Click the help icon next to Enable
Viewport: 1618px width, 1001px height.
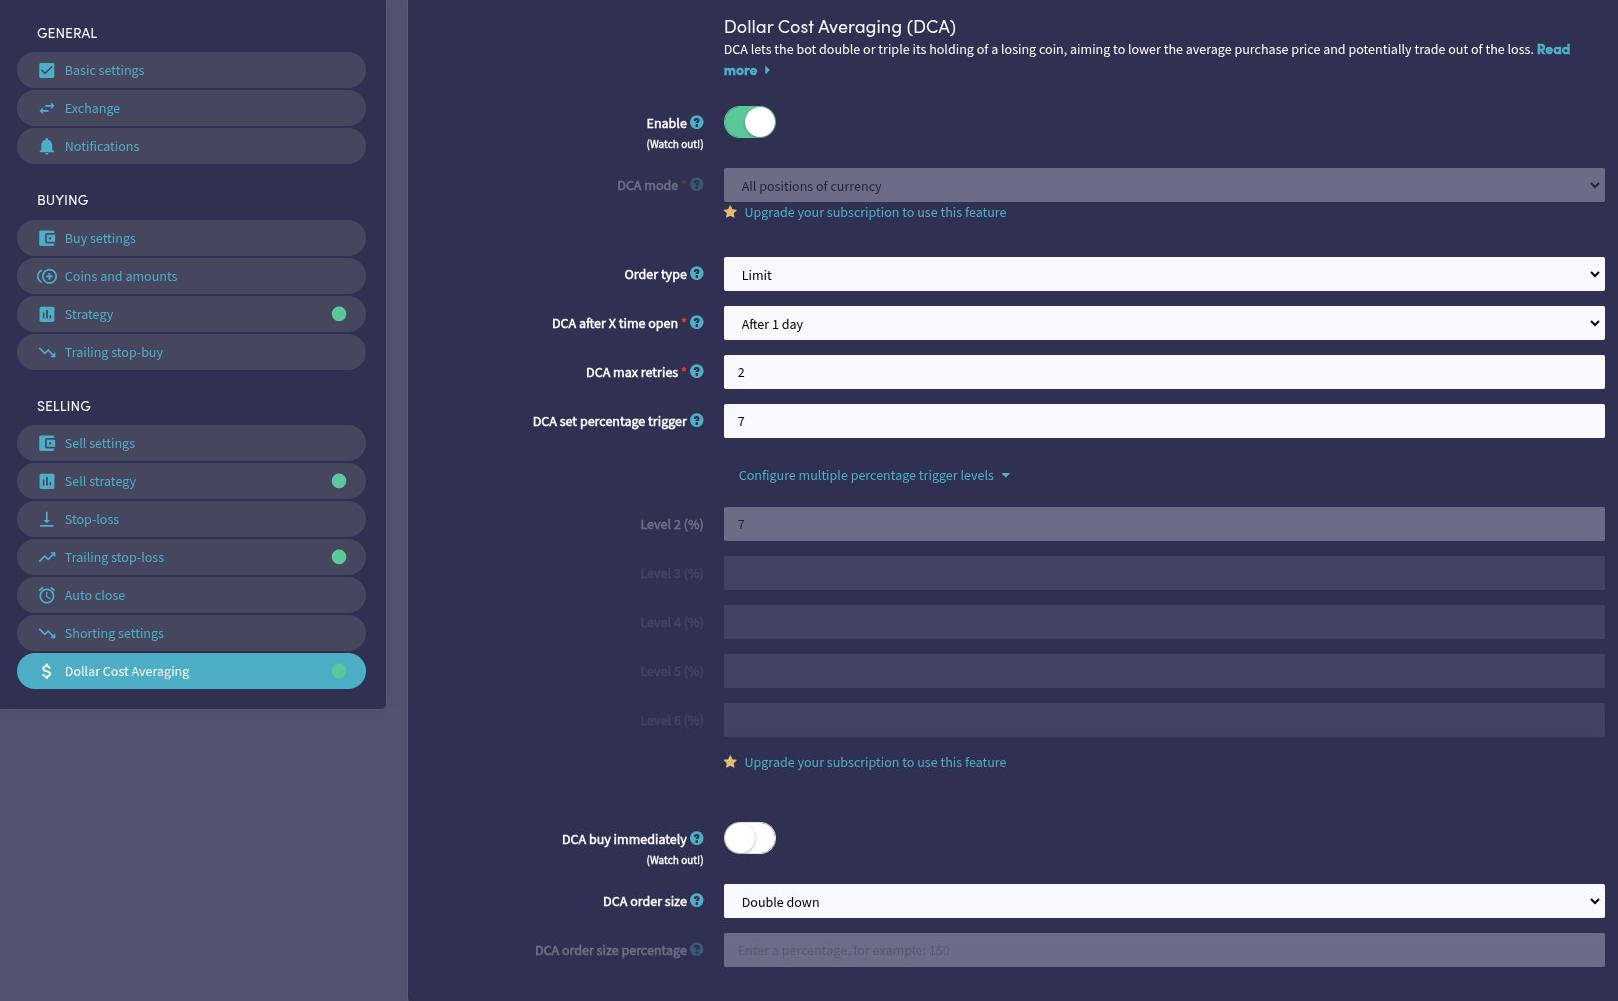[697, 123]
